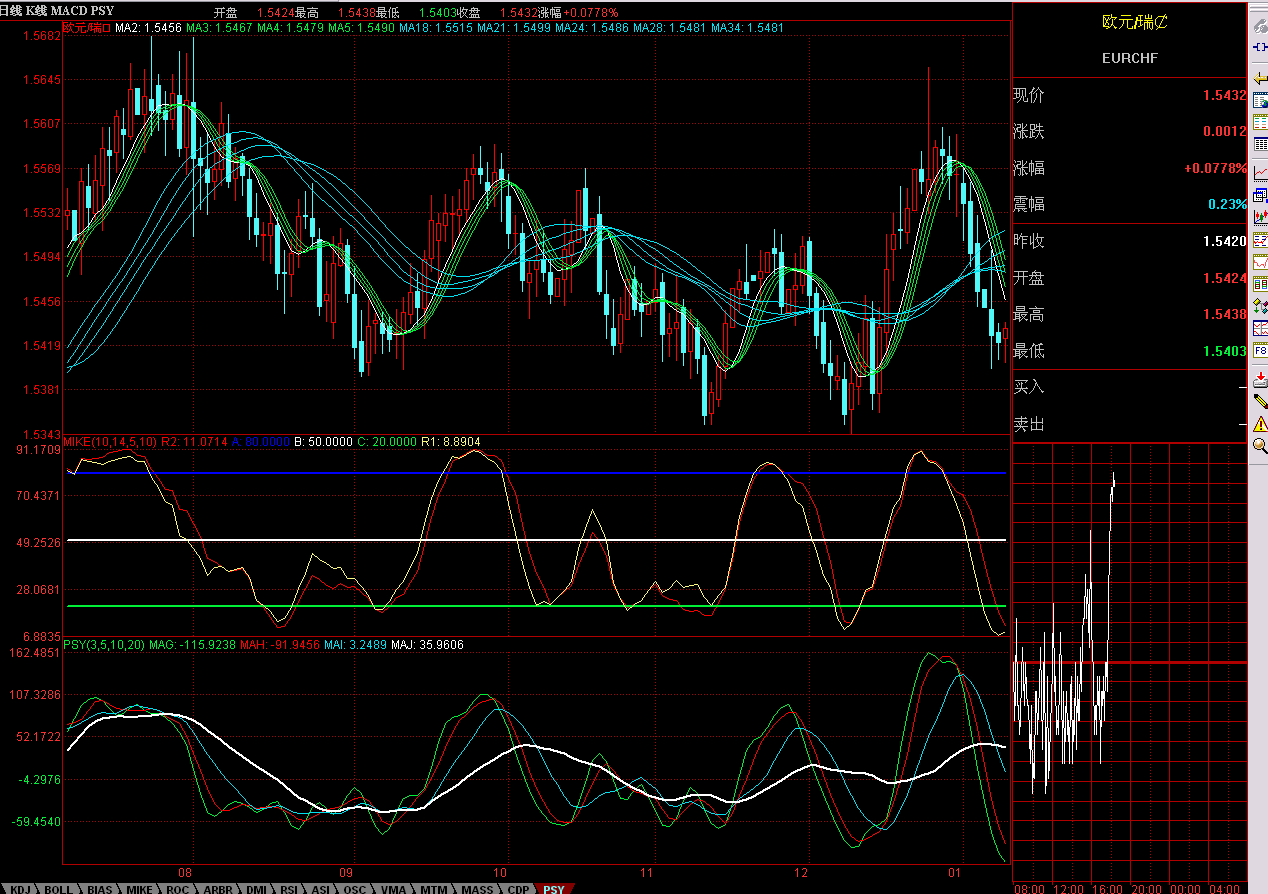
Task: Click the R1: 8.8904 legend value
Action: pyautogui.click(x=450, y=441)
